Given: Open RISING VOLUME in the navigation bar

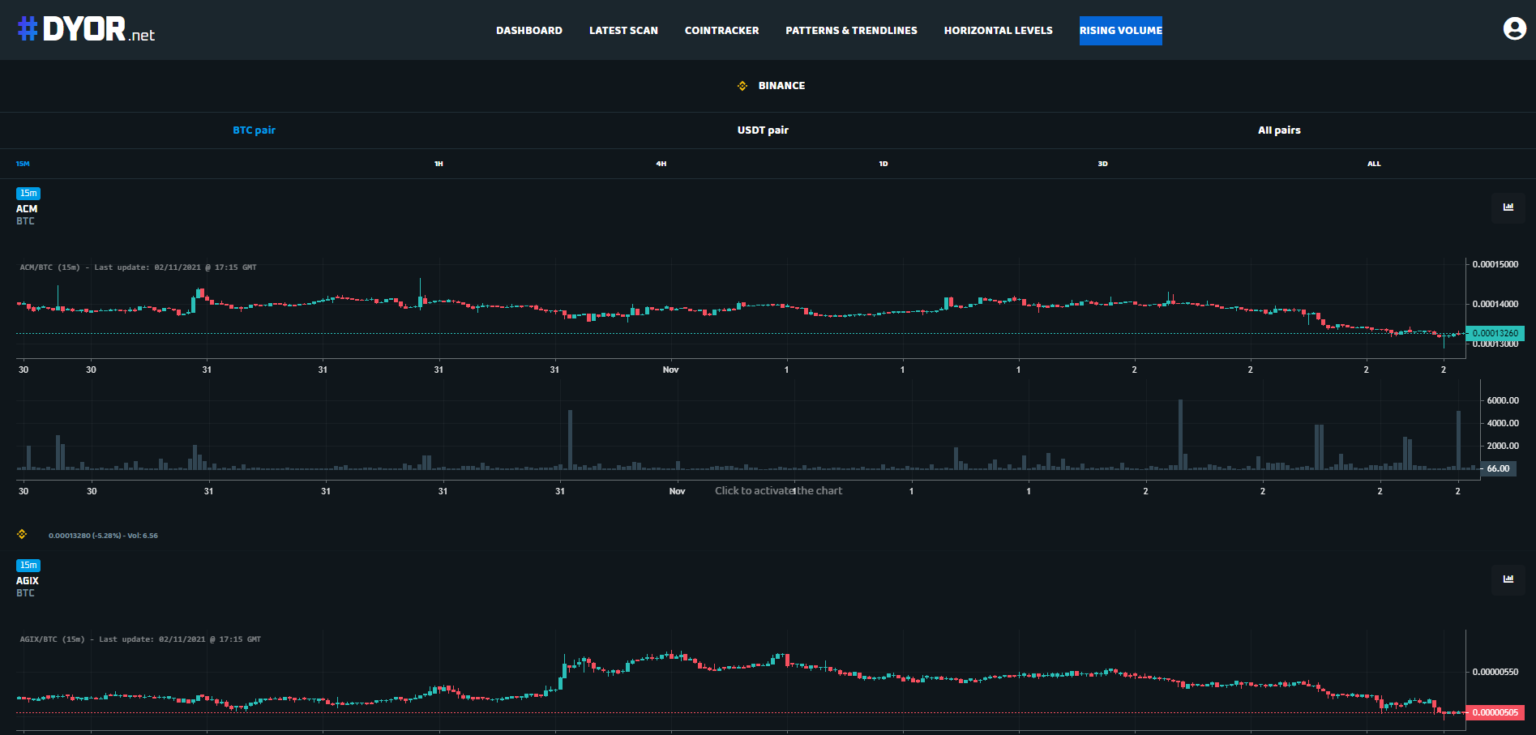Looking at the screenshot, I should pos(1120,30).
